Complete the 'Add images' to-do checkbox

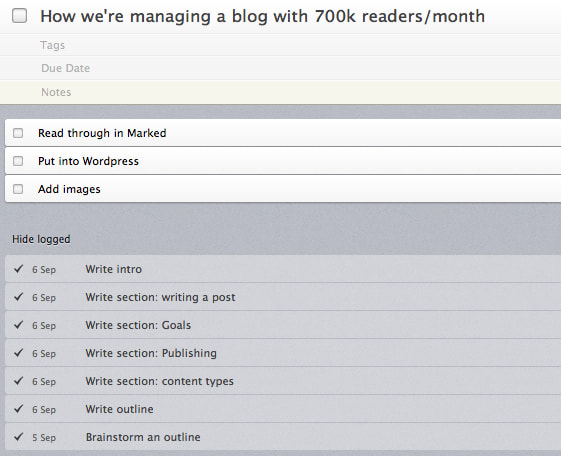pyautogui.click(x=18, y=189)
